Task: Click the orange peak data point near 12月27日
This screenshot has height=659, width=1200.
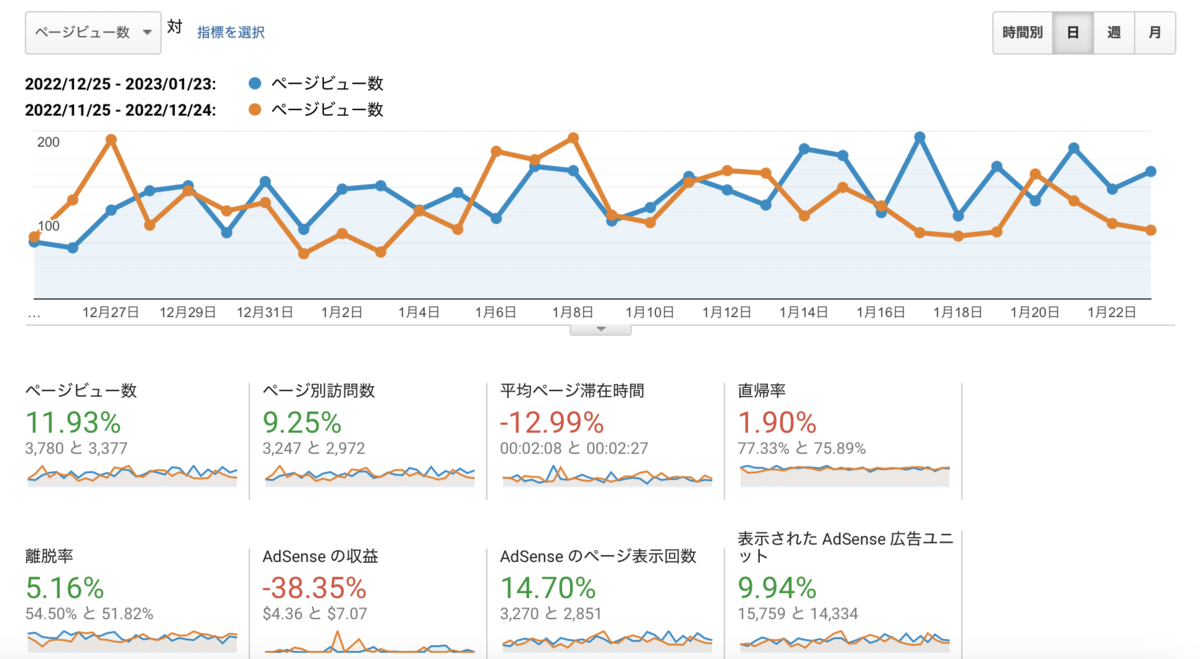Action: coord(111,140)
